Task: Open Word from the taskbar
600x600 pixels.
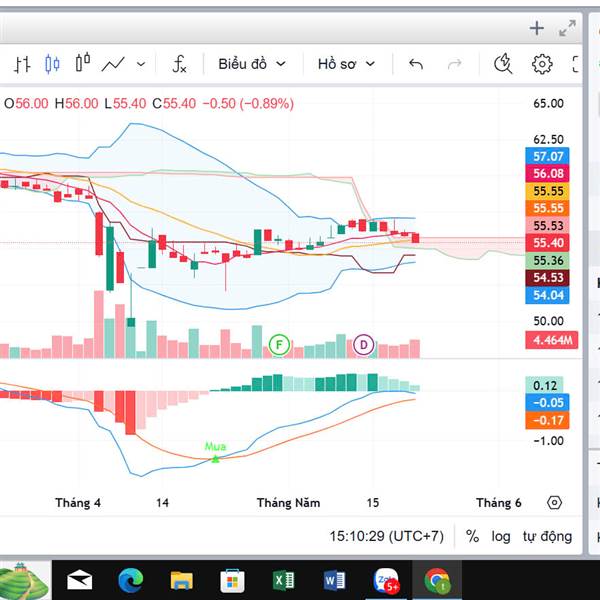Action: 334,580
